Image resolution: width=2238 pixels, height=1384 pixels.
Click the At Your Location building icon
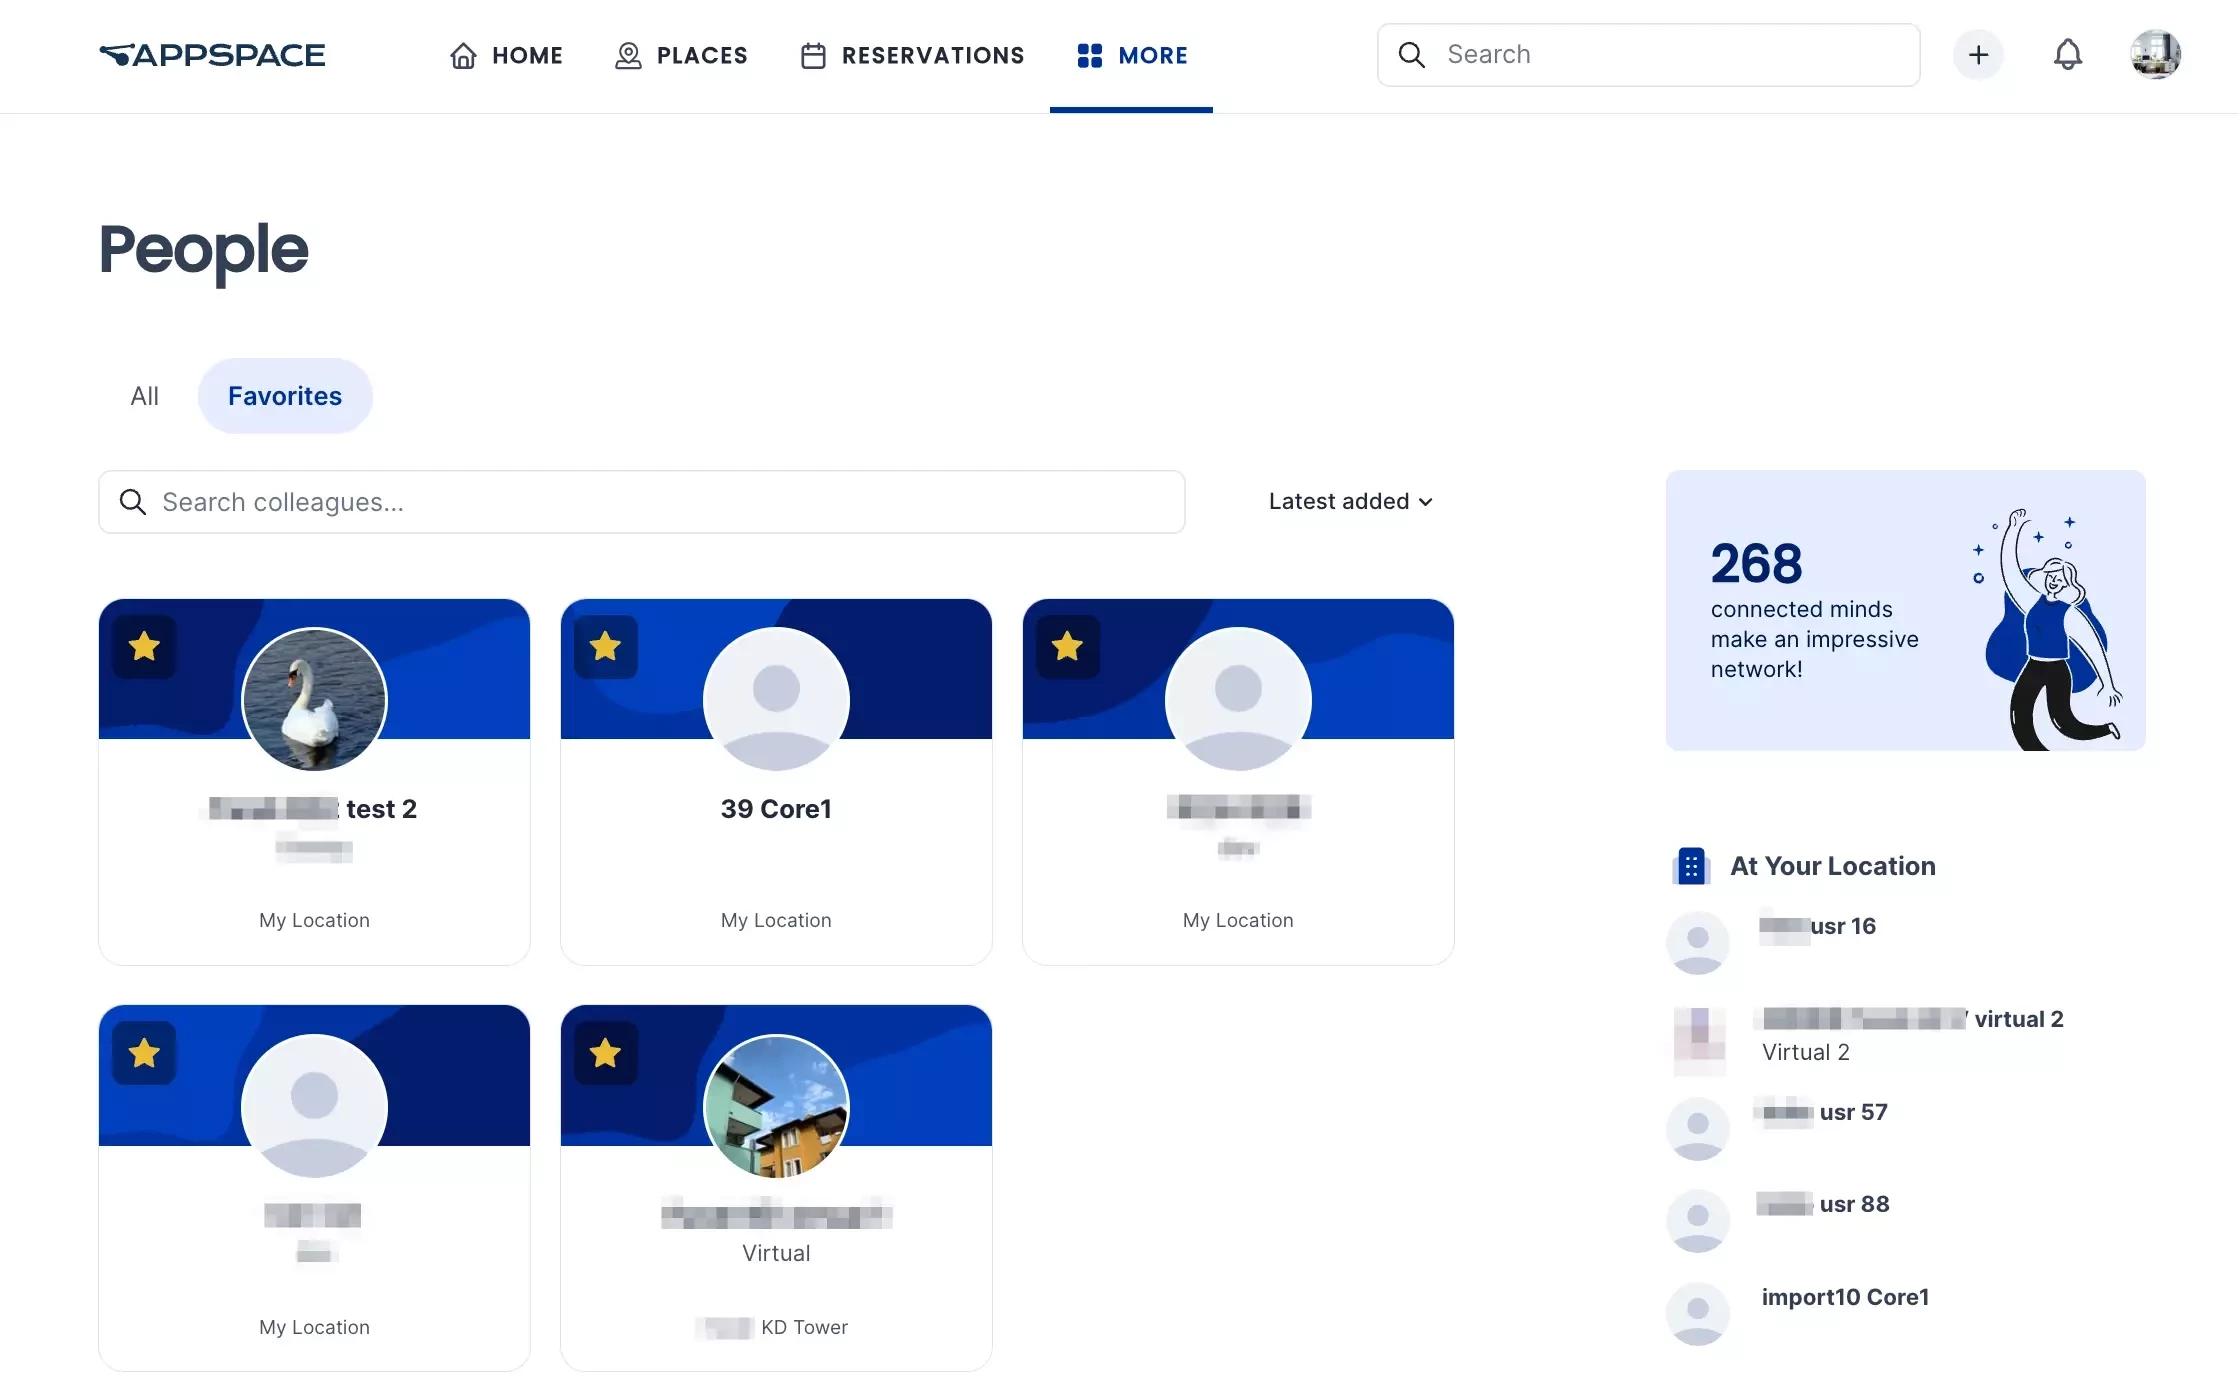tap(1690, 866)
